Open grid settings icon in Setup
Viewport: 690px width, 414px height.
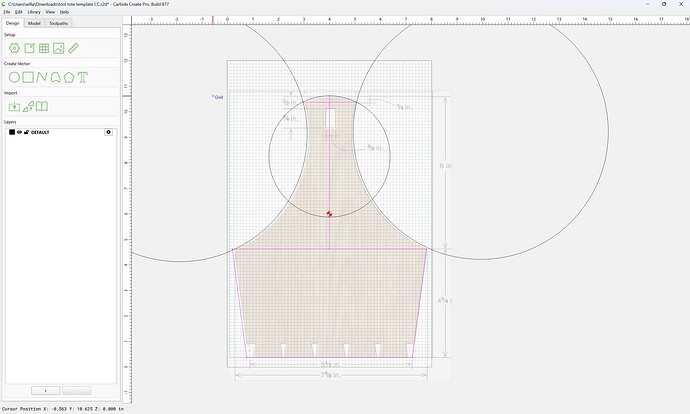pyautogui.click(x=44, y=48)
